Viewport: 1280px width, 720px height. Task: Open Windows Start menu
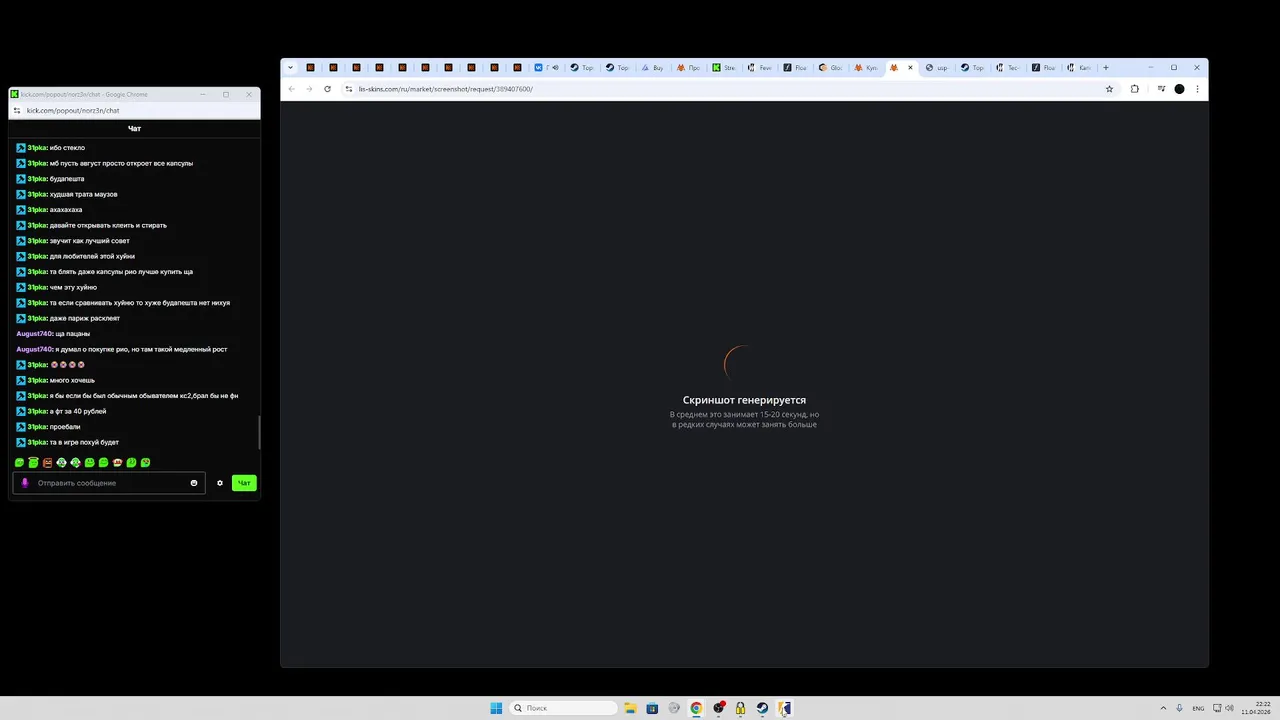tap(496, 708)
